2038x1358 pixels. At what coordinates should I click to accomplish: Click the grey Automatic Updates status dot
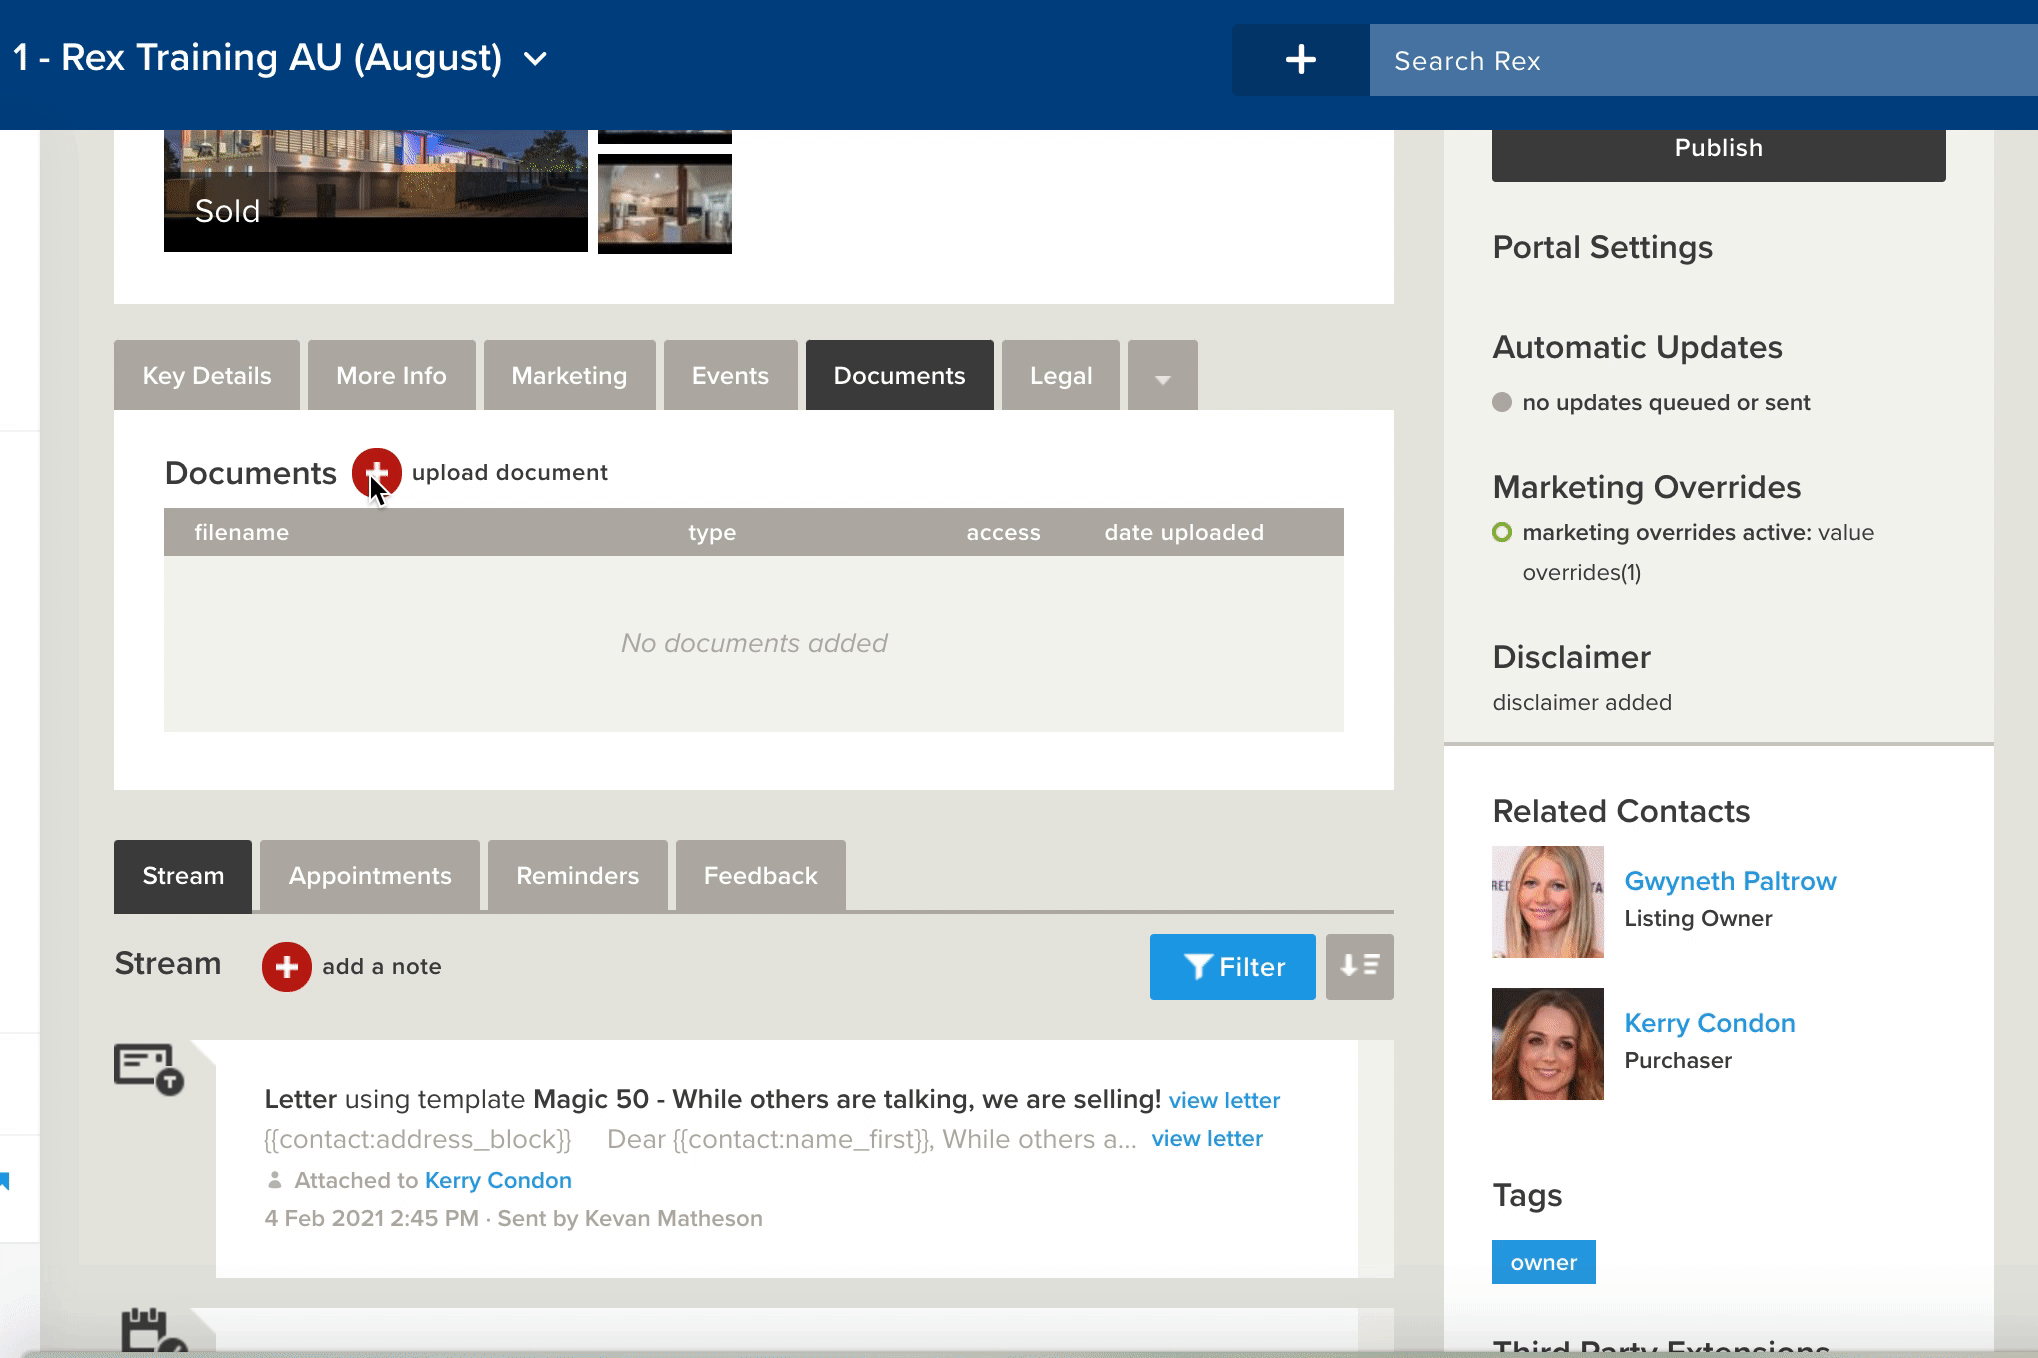pos(1502,402)
